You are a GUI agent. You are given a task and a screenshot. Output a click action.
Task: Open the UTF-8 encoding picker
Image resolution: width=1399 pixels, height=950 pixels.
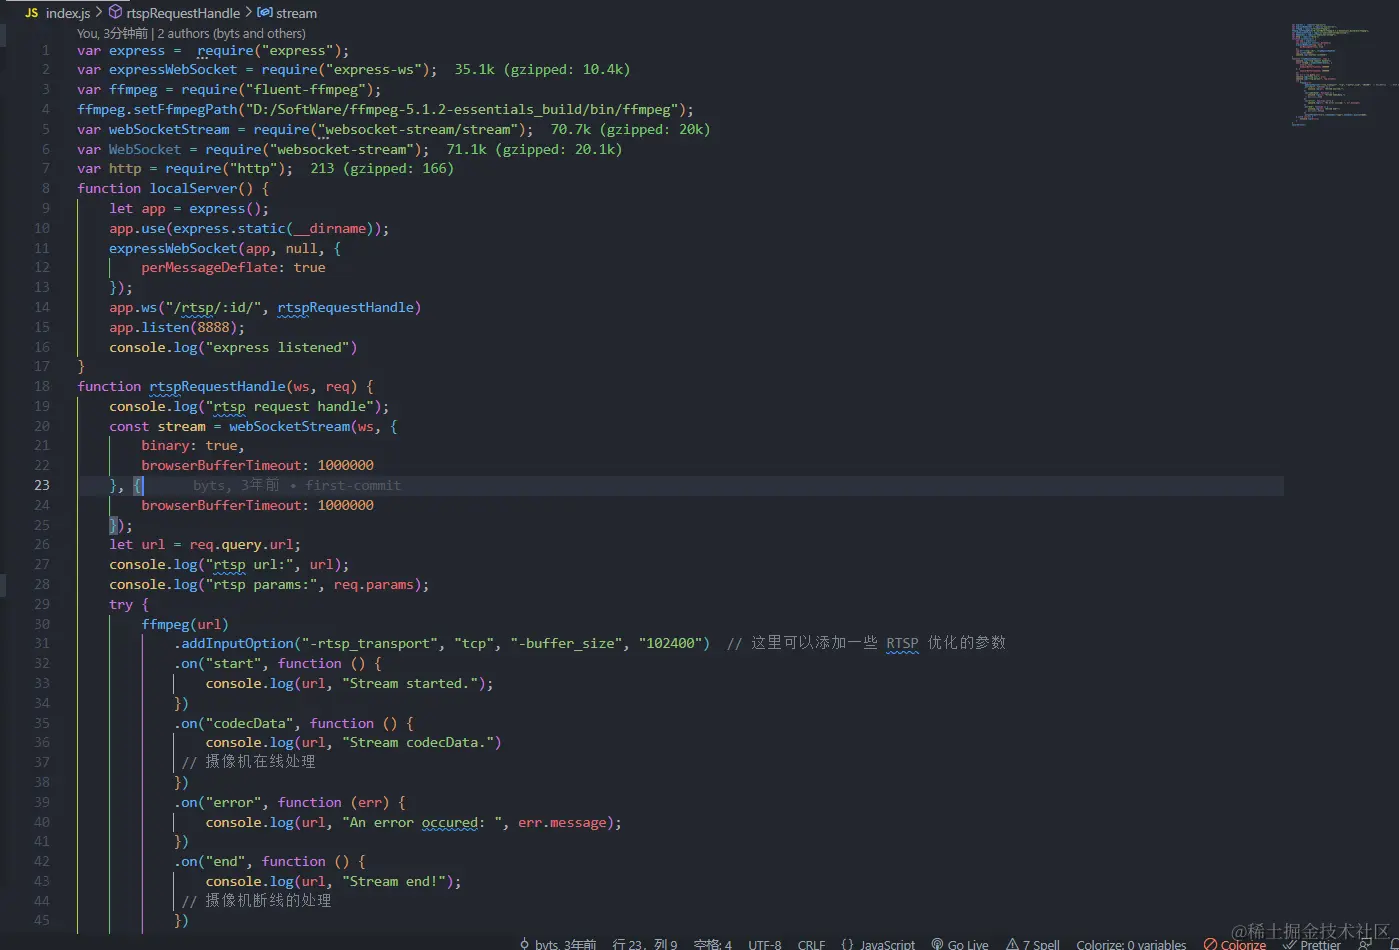coord(764,943)
